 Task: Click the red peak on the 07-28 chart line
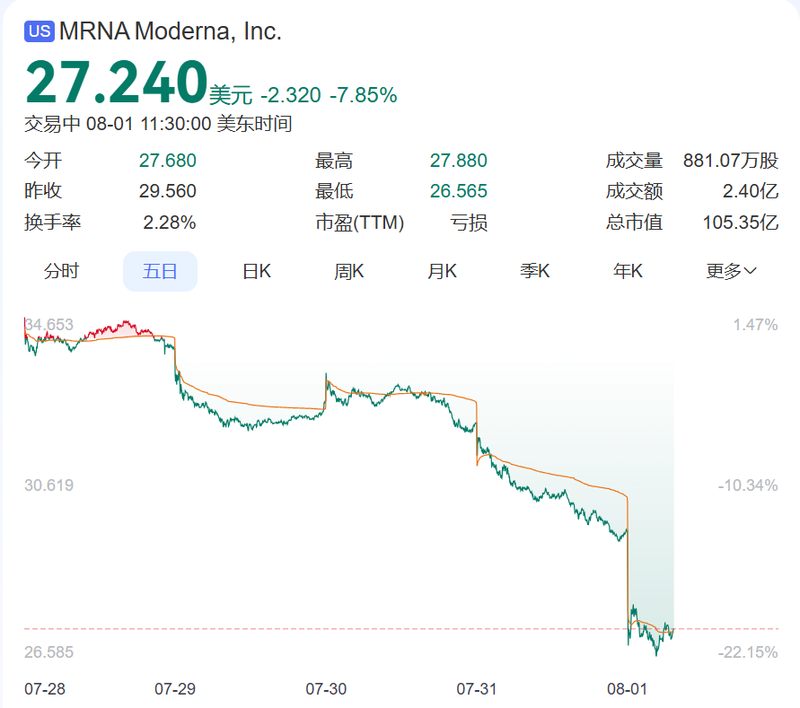tap(126, 323)
